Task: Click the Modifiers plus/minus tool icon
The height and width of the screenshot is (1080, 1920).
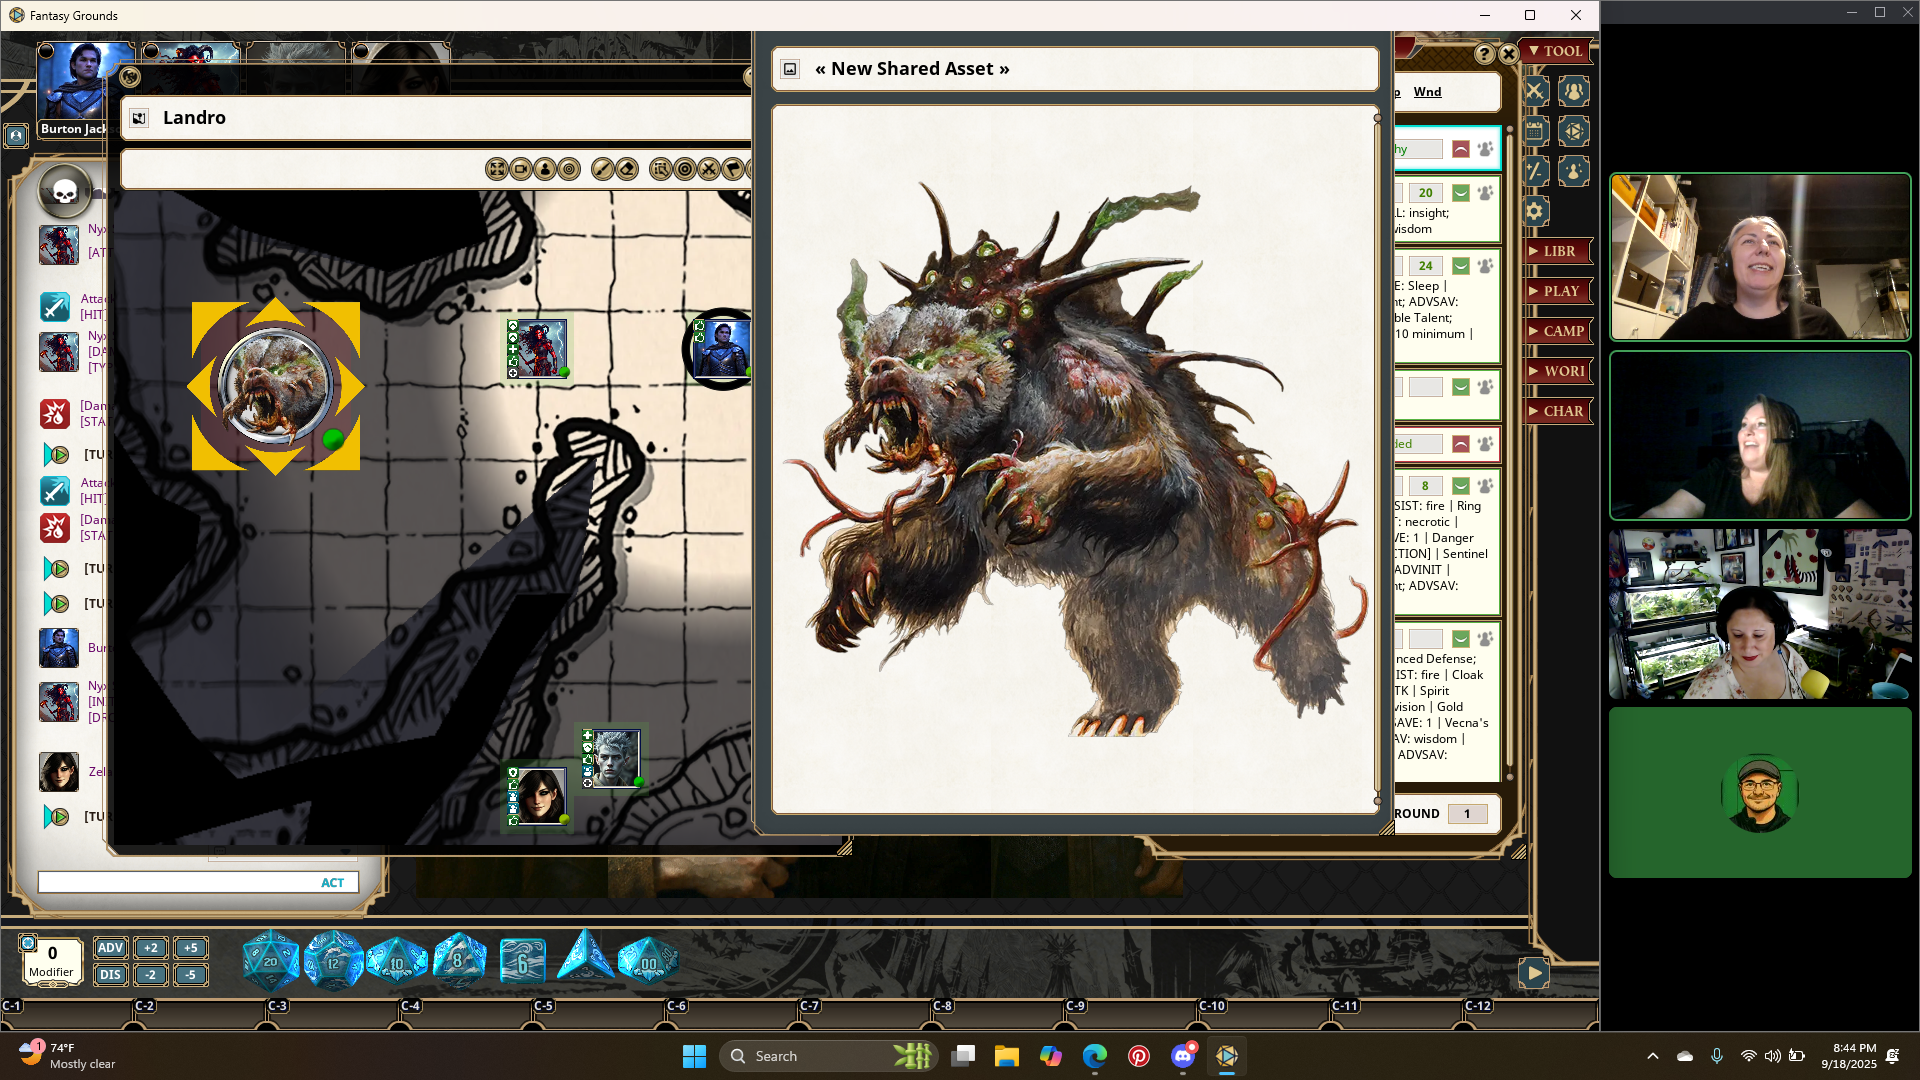Action: 1535,172
